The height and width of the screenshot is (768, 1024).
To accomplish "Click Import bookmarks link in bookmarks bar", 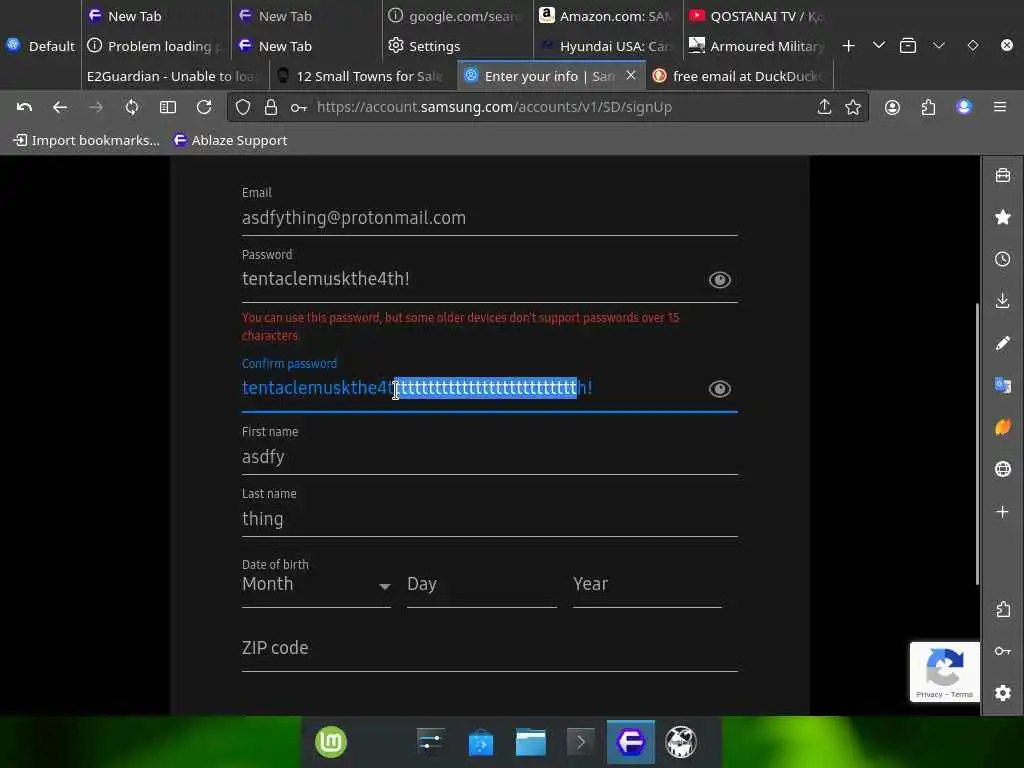I will [x=86, y=140].
